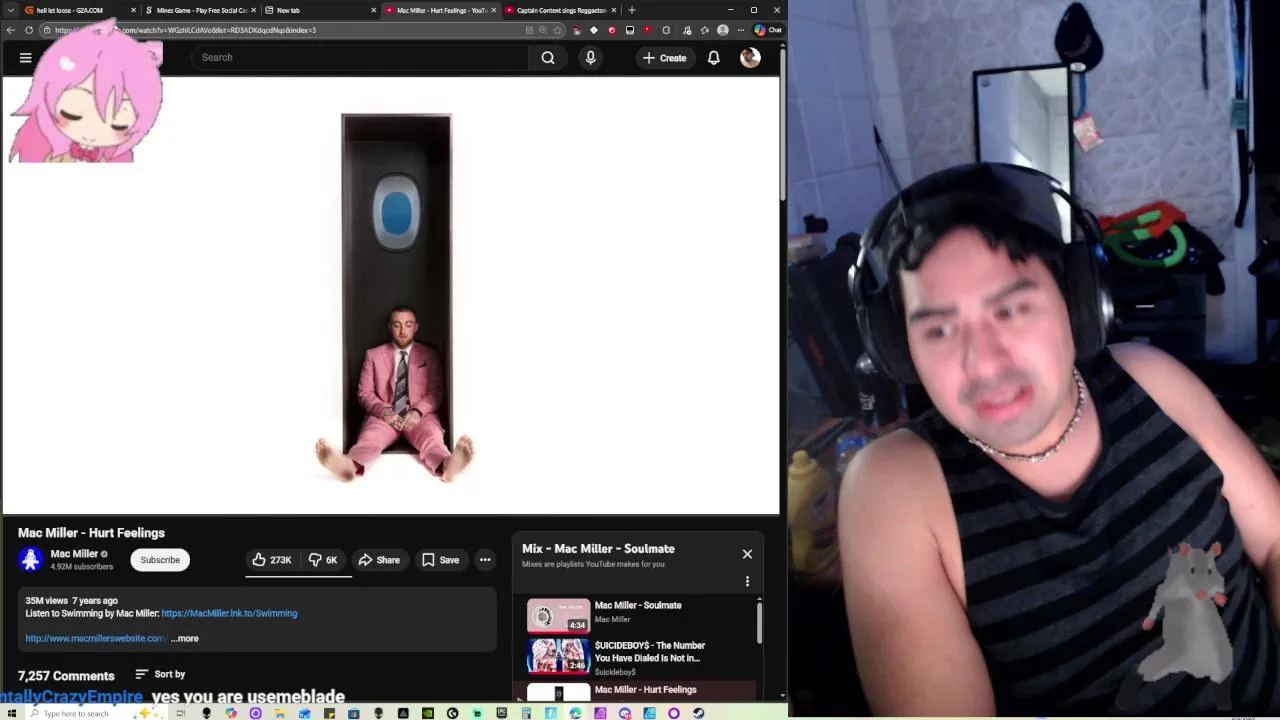Share the Hurt Feelings video
Image resolution: width=1280 pixels, height=720 pixels.
coord(379,560)
